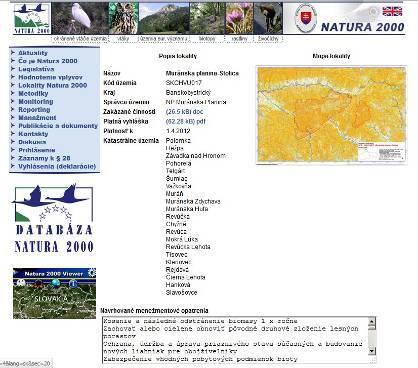Screen dimensions: 418x368
Task: Open the 'chránené vtáčie územia' tab
Action: tap(80, 39)
